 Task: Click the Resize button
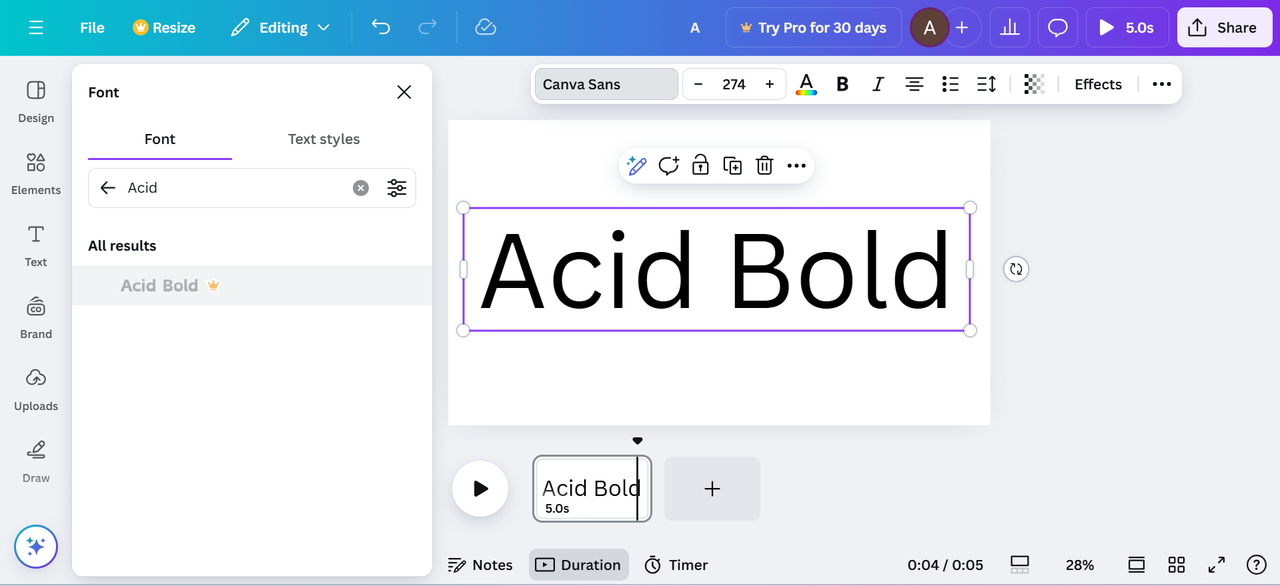click(164, 28)
